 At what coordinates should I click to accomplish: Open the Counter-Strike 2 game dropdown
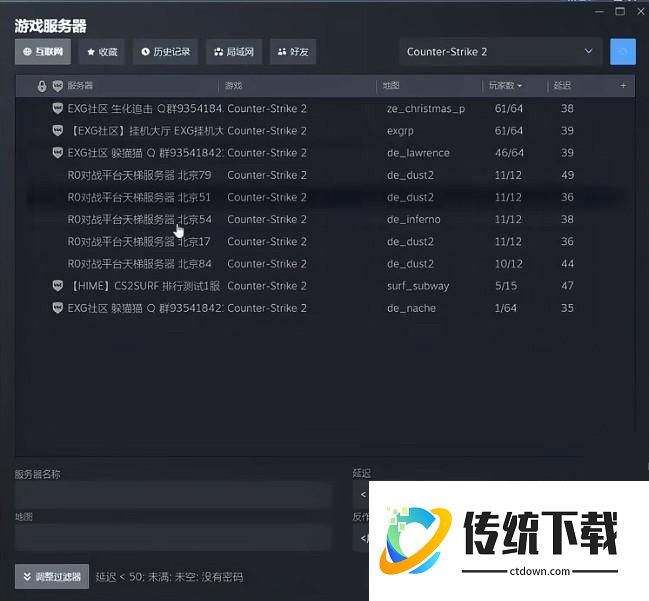click(x=499, y=52)
